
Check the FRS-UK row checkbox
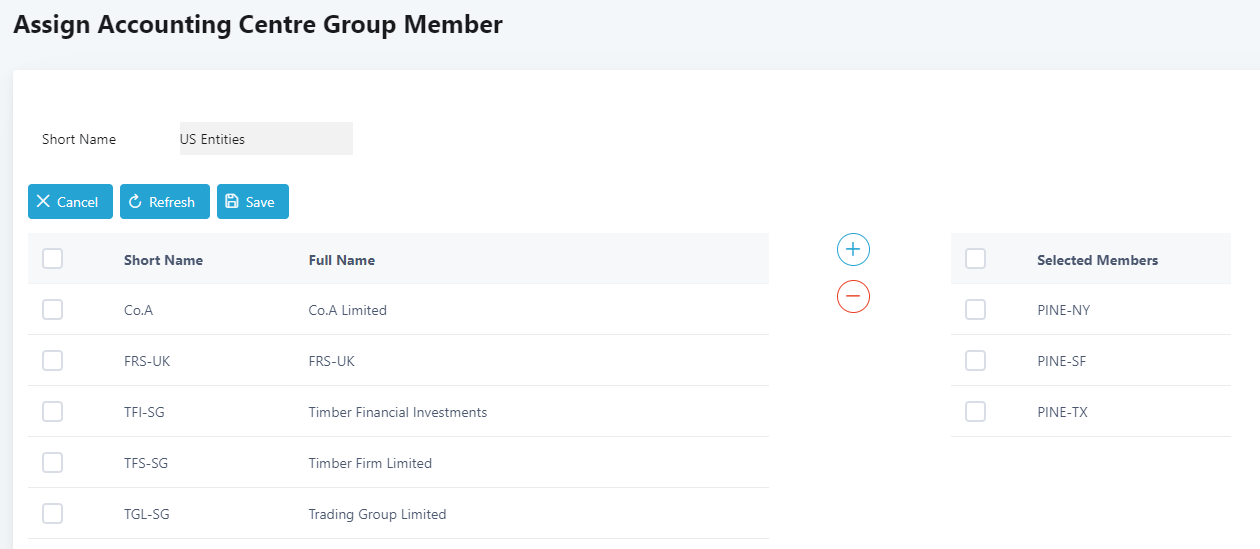53,361
